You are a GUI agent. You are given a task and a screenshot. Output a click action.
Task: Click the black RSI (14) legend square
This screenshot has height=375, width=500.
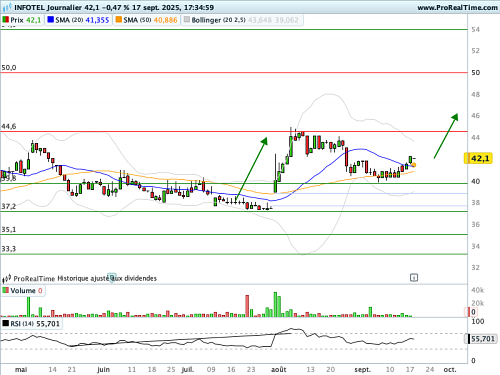5,323
